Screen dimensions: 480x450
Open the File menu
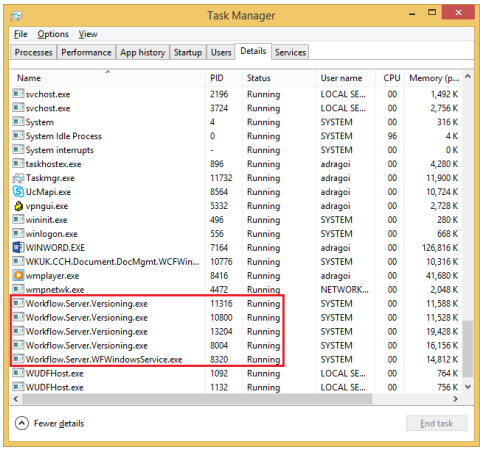(21, 34)
